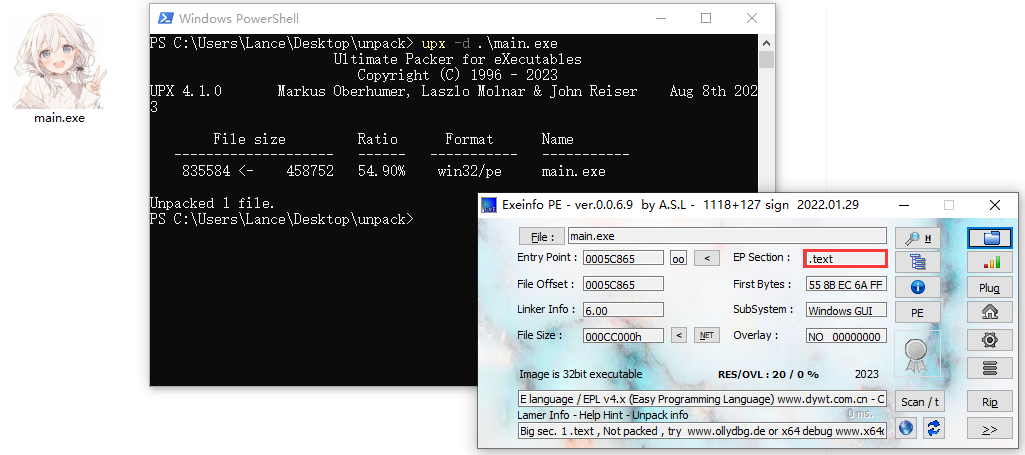Viewport: 1025px width, 455px height.
Task: Click the 'upx -d .\main.exe' command text
Action: click(490, 44)
